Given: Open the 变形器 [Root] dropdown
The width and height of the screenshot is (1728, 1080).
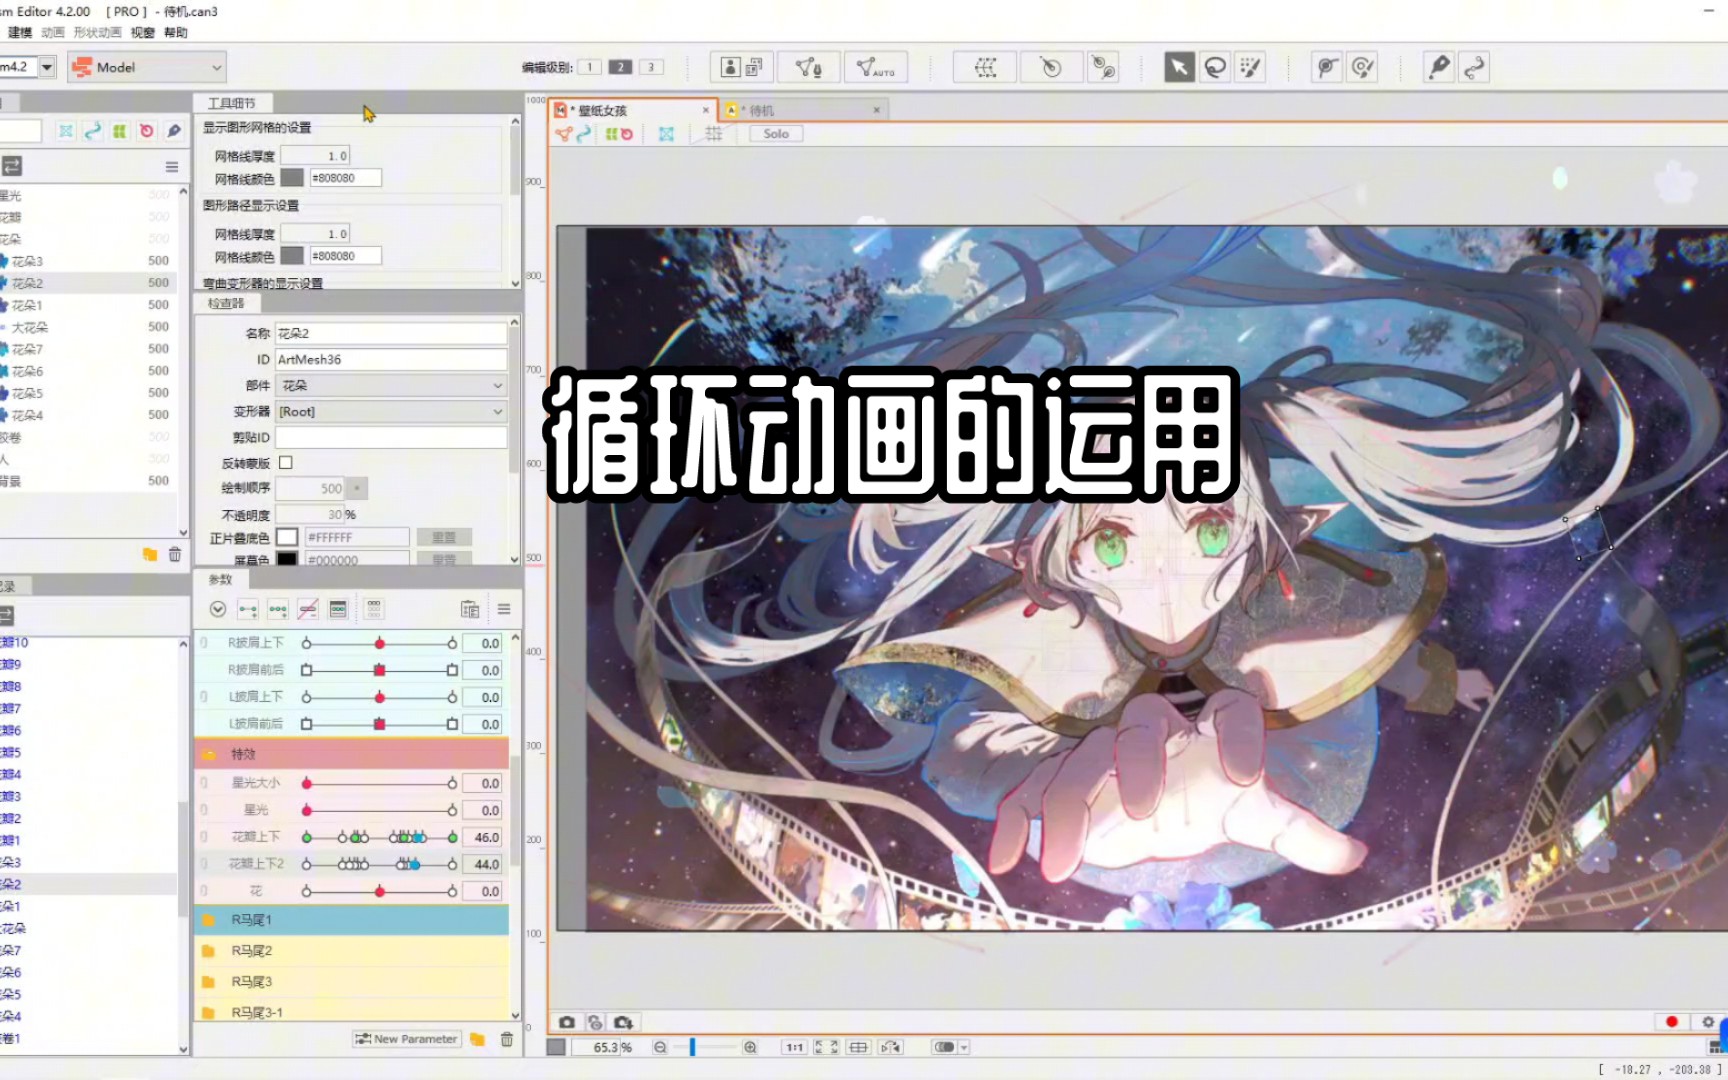Looking at the screenshot, I should (392, 411).
